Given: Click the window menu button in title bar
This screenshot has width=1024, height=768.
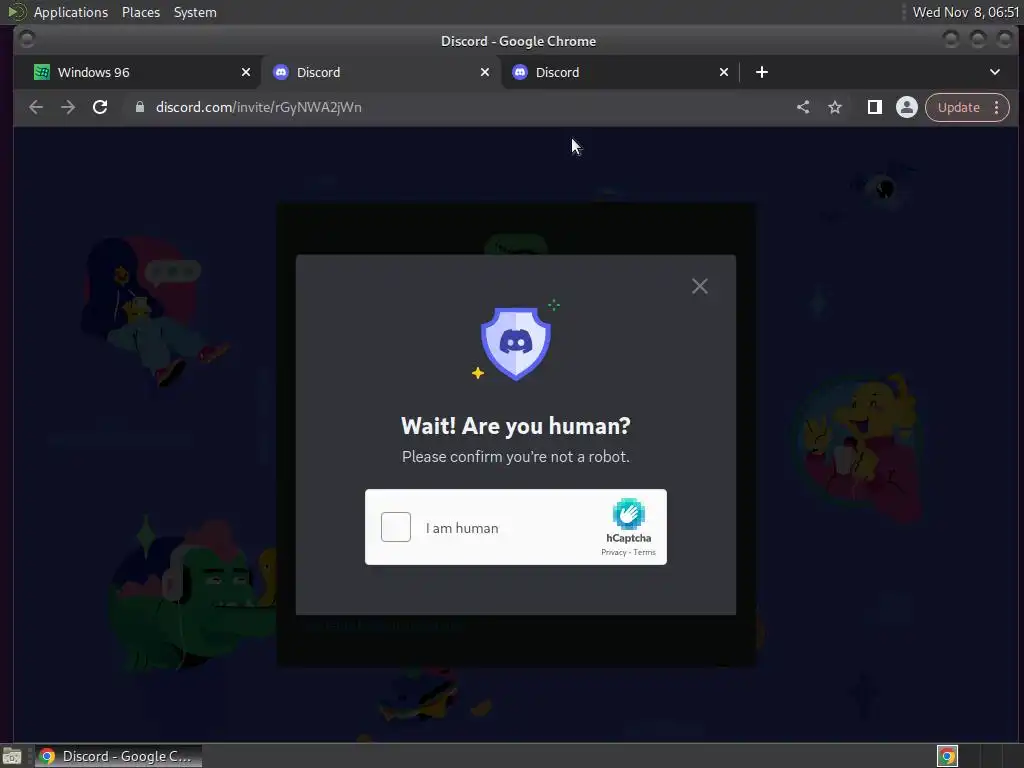Looking at the screenshot, I should [27, 40].
